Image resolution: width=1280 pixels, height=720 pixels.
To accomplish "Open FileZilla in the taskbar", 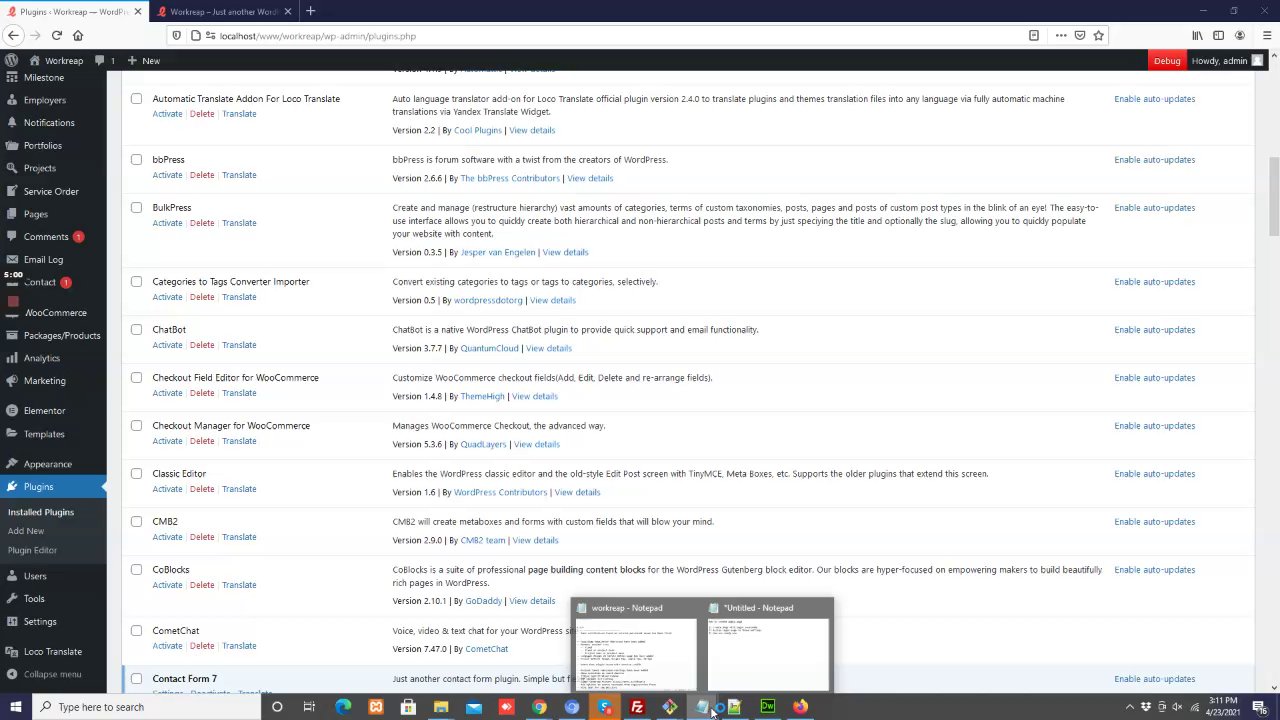I will pyautogui.click(x=637, y=707).
